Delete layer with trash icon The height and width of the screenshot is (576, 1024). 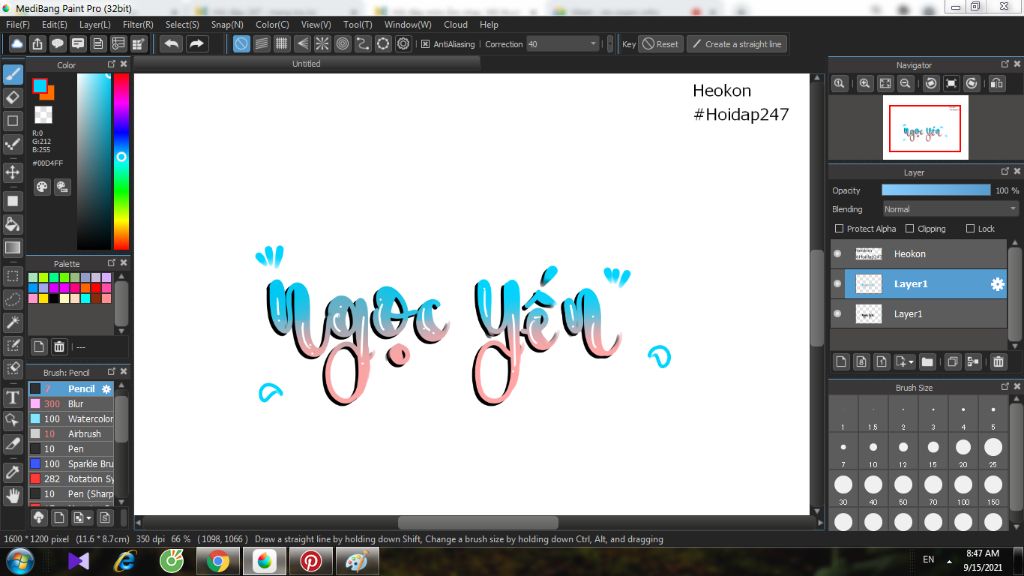[x=998, y=362]
